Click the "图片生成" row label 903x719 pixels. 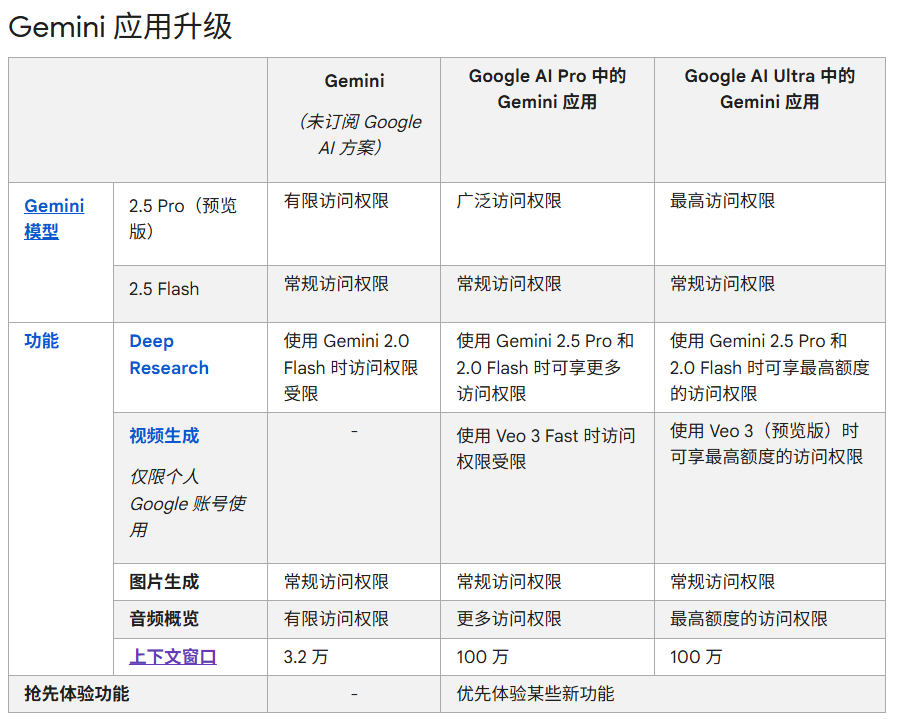point(164,581)
